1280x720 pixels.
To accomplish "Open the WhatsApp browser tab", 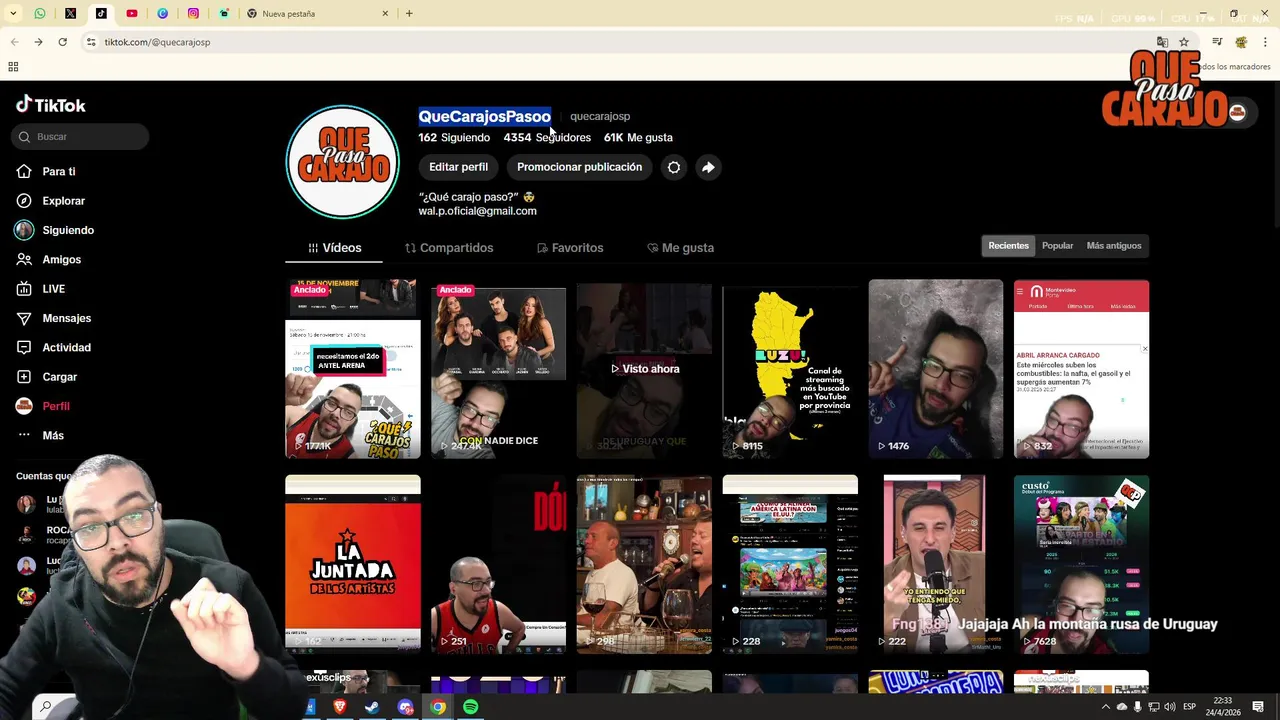I will [40, 14].
